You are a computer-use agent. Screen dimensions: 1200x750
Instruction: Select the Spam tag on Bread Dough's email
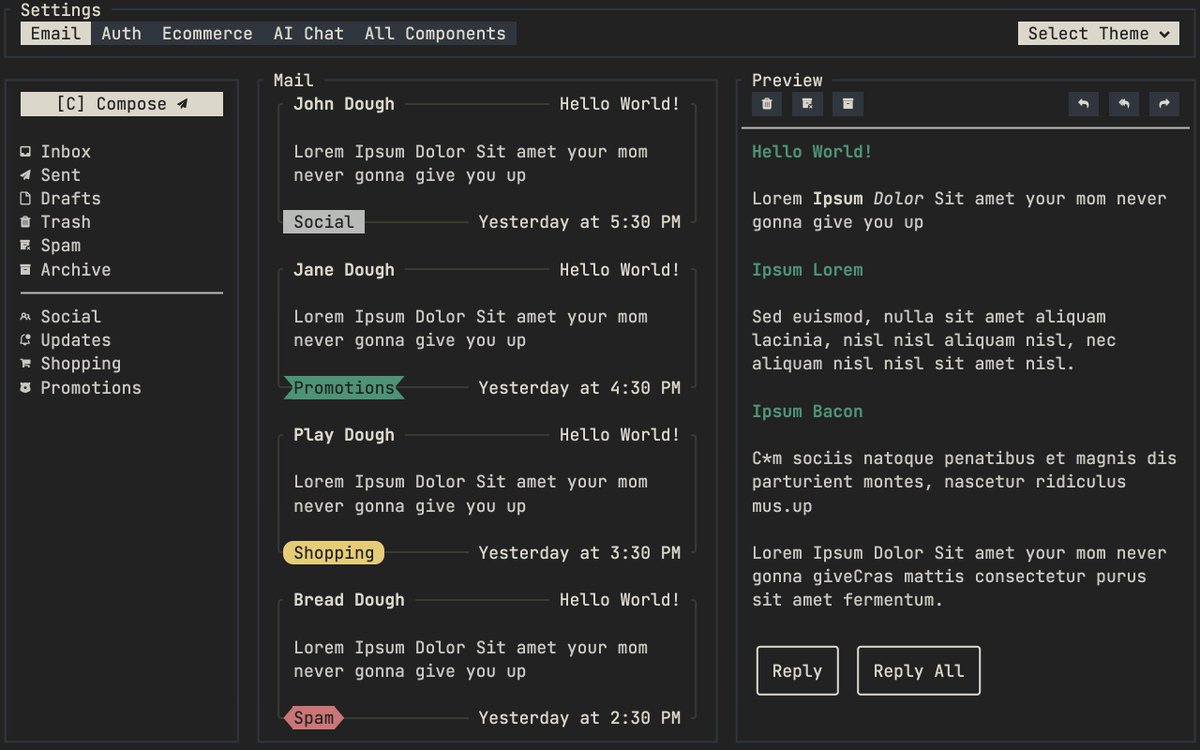[314, 717]
